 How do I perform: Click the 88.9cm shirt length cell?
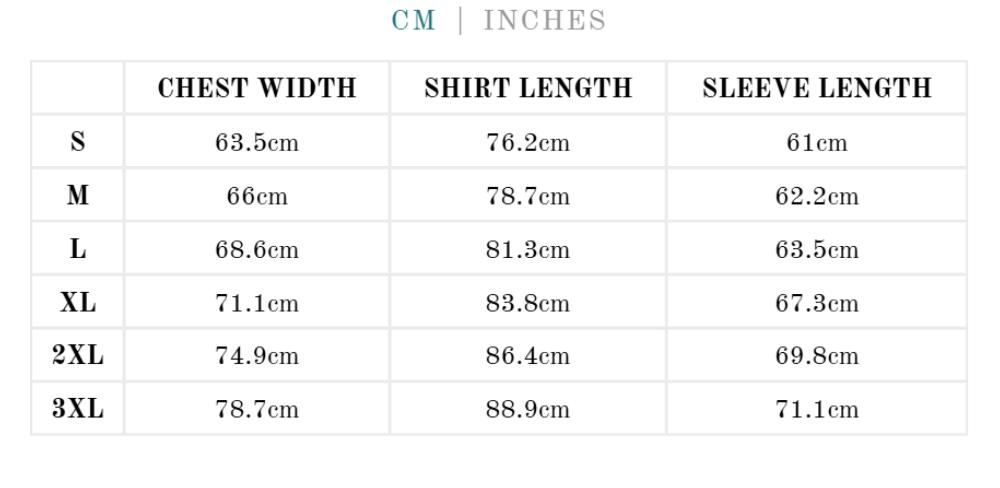[528, 409]
